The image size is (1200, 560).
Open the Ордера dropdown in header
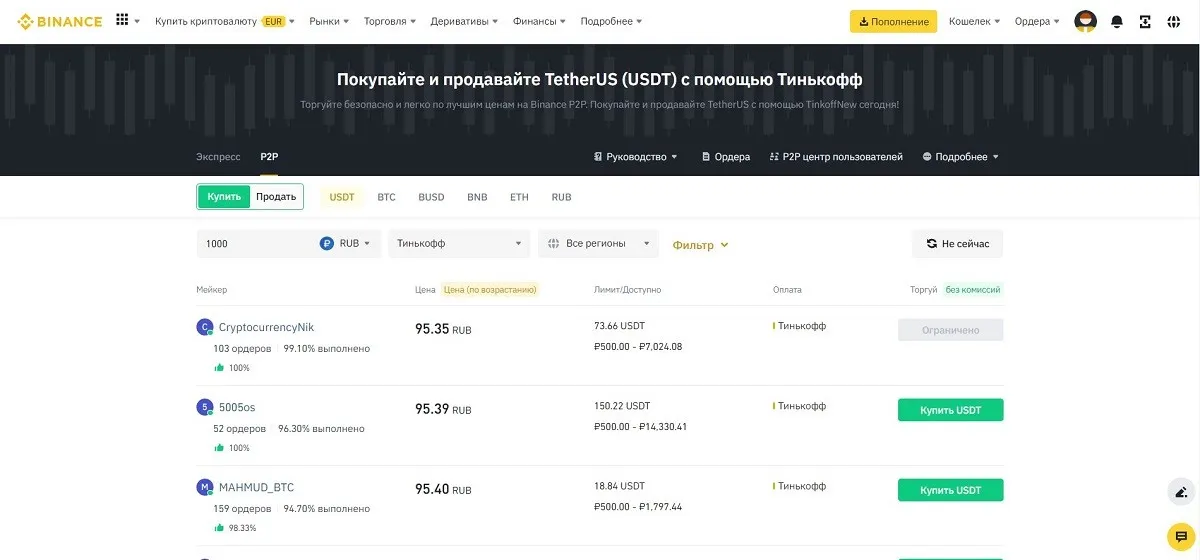coord(1037,21)
